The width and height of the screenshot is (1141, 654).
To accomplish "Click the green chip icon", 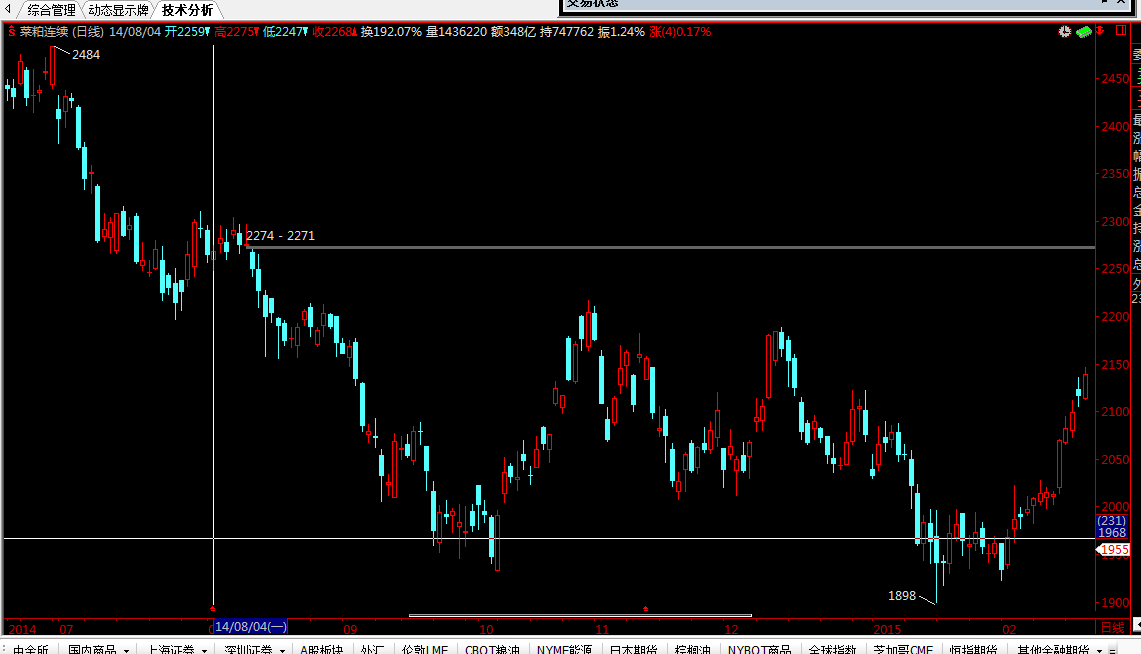I will tap(1084, 32).
